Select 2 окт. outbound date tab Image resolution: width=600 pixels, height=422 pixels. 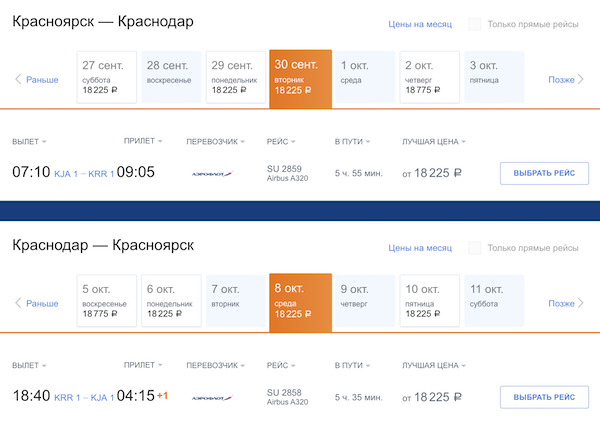click(x=430, y=78)
